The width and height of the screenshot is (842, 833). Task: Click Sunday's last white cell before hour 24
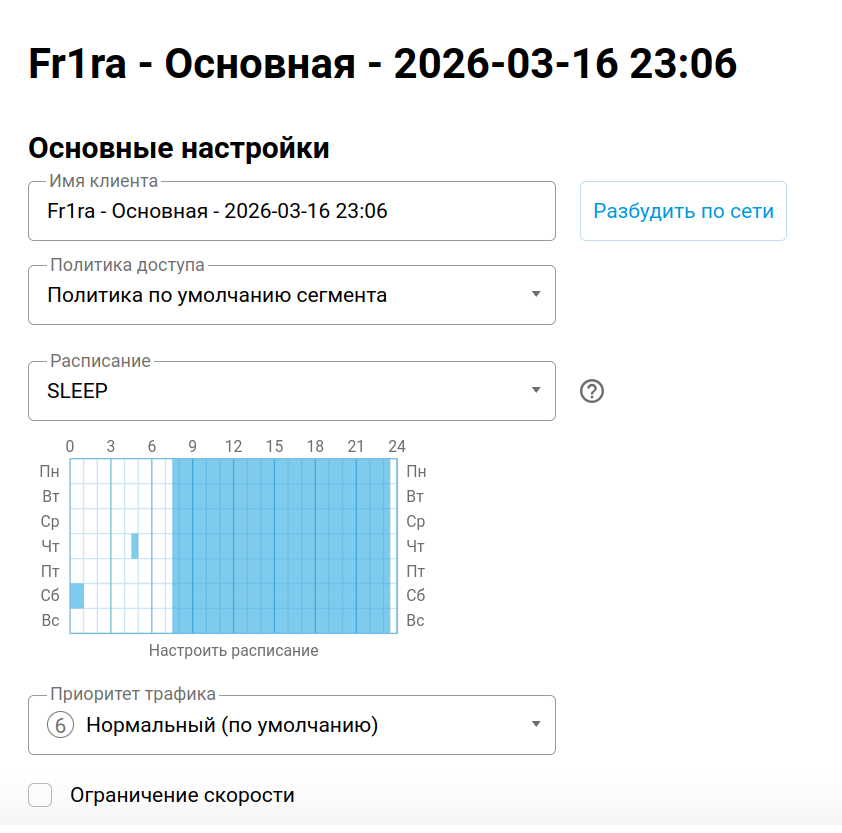point(393,621)
